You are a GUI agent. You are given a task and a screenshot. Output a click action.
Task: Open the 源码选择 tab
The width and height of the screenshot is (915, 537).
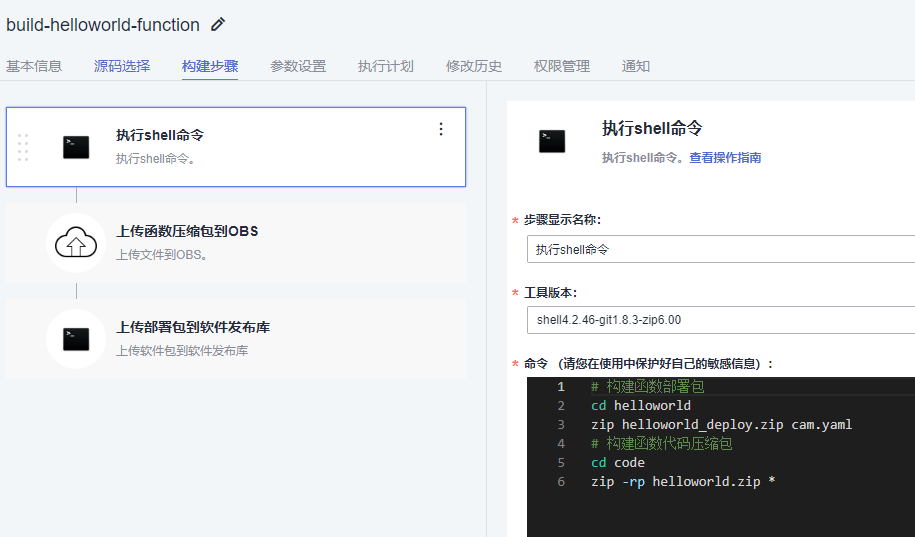[122, 66]
